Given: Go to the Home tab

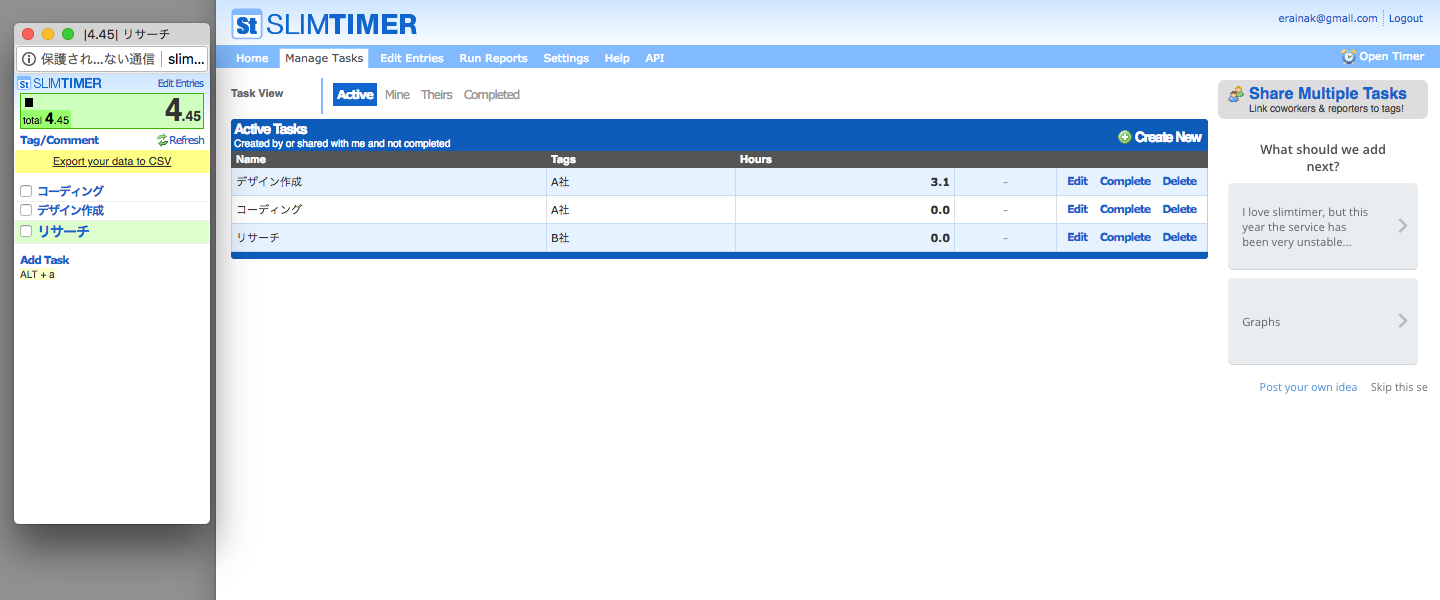Looking at the screenshot, I should [x=252, y=58].
